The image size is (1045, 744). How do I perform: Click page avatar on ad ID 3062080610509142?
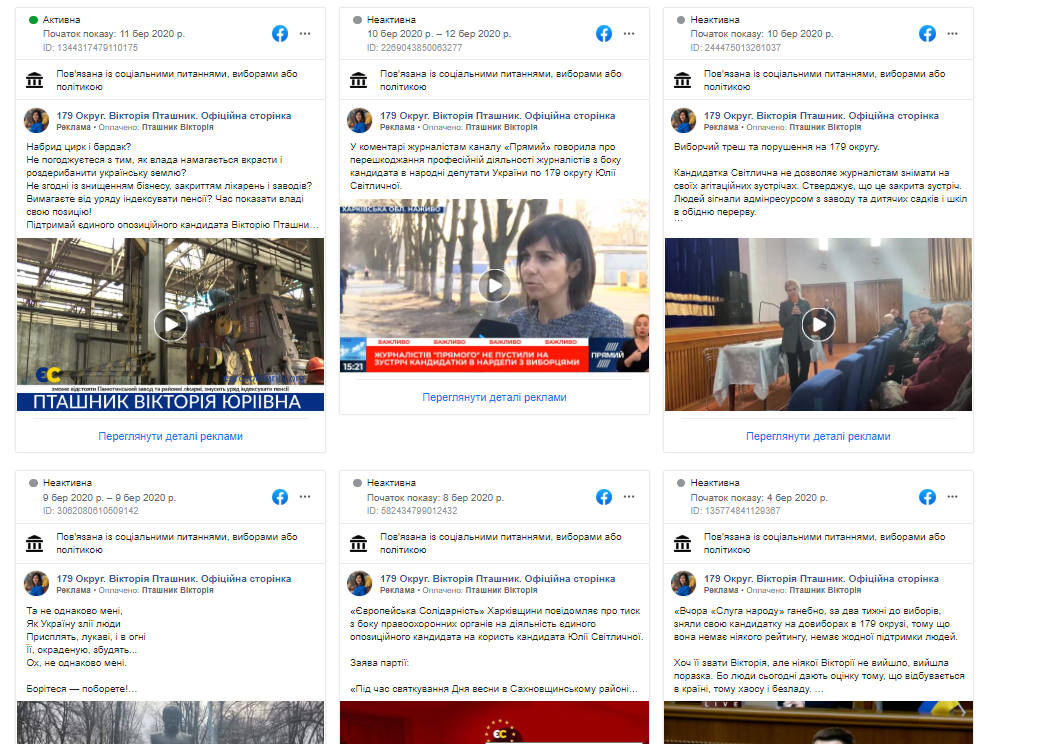click(36, 584)
